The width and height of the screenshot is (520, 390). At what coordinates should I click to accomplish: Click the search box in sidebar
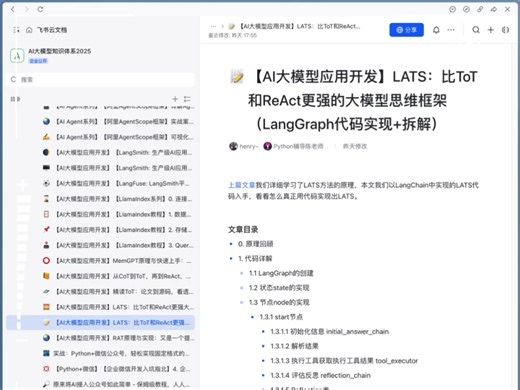101,79
